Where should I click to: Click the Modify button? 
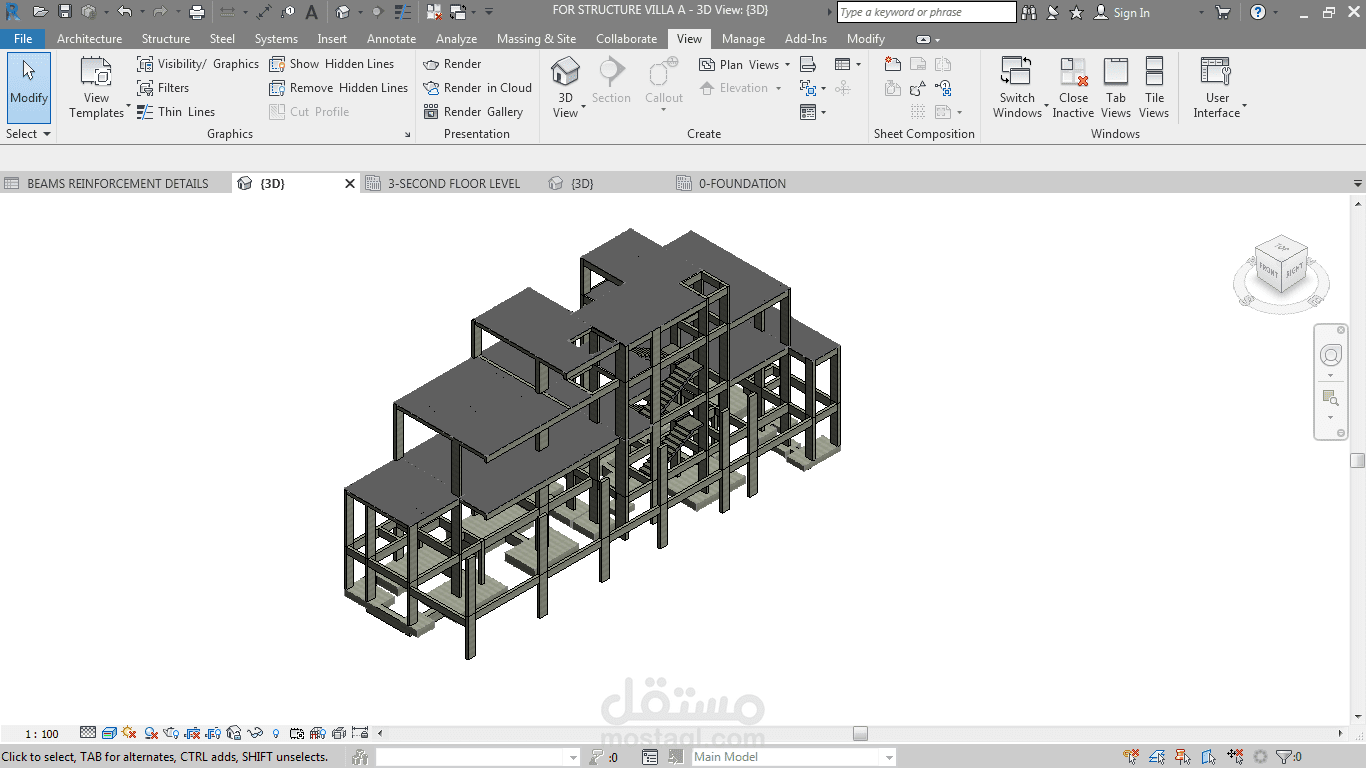29,88
